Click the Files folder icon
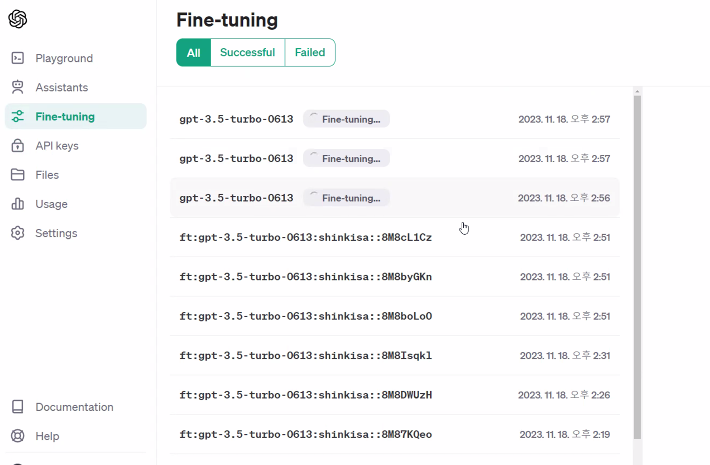 pyautogui.click(x=18, y=175)
